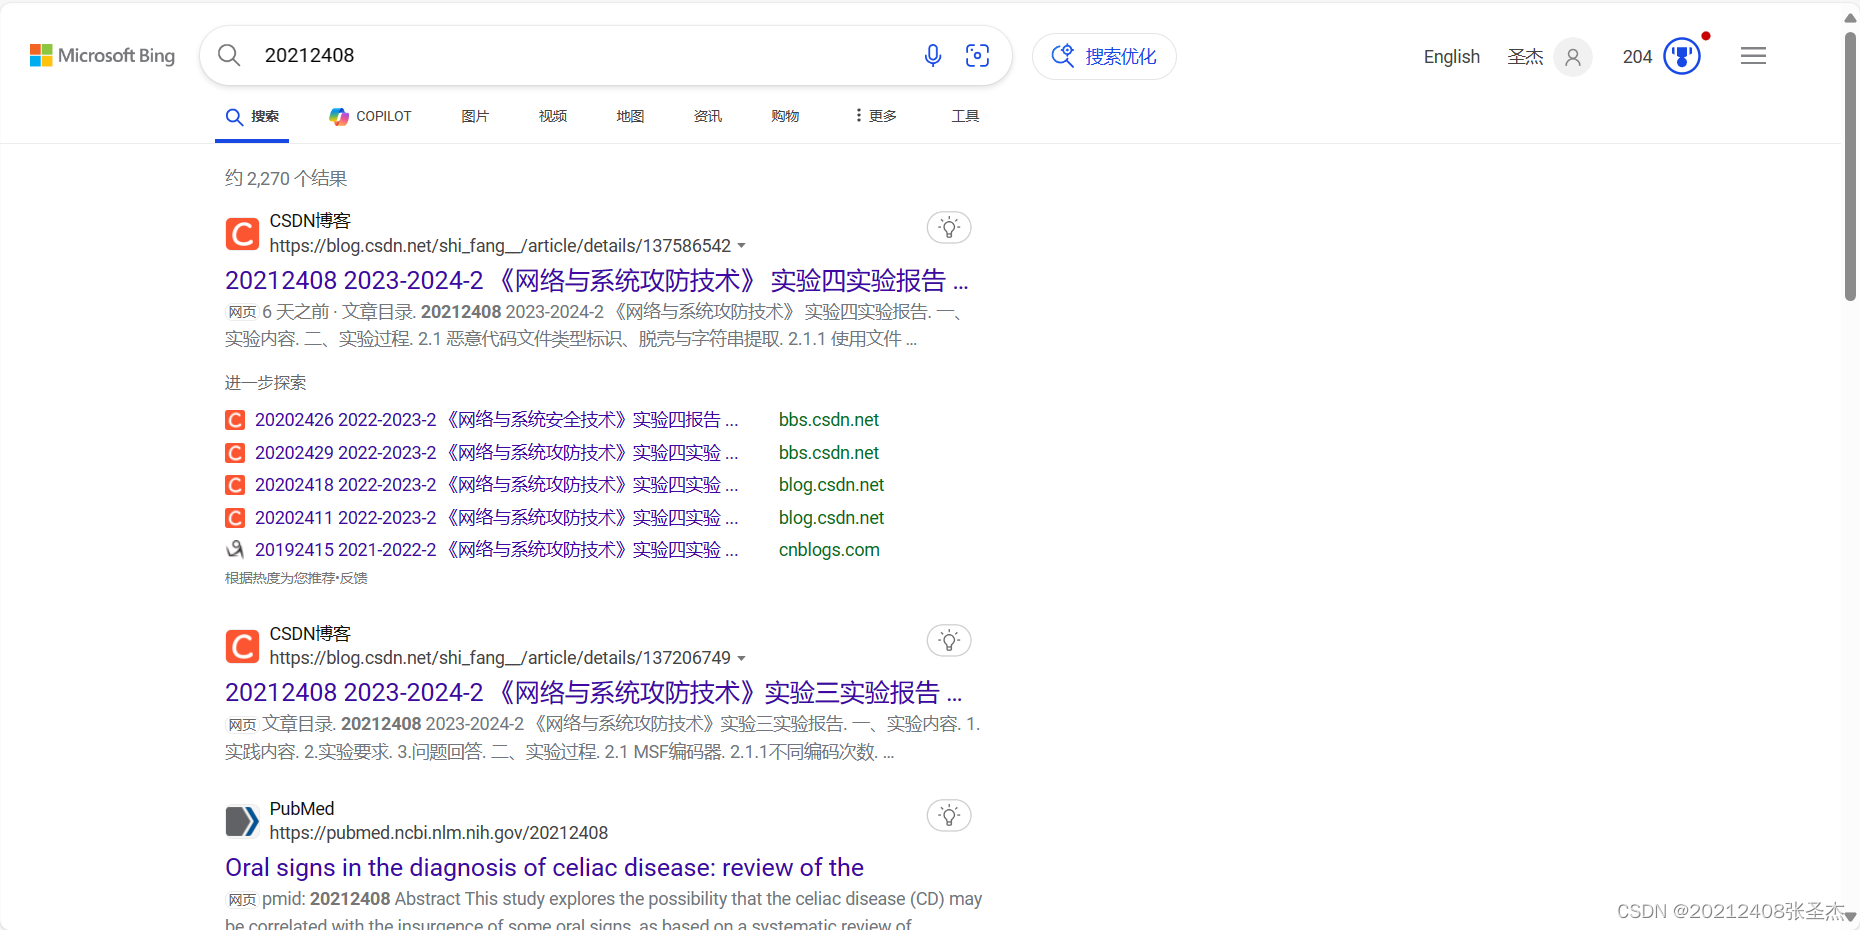Start voice search with microphone icon
Image resolution: width=1860 pixels, height=930 pixels.
[933, 55]
